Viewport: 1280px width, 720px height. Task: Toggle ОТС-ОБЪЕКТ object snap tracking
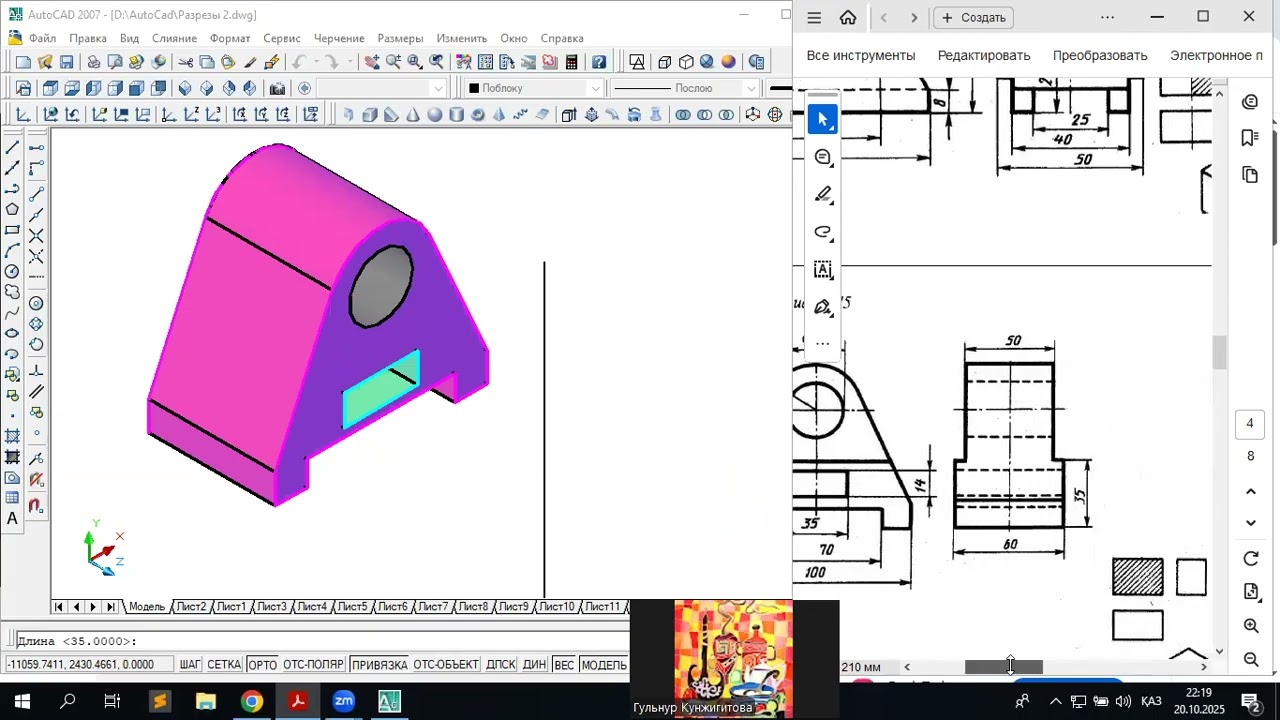click(x=447, y=665)
